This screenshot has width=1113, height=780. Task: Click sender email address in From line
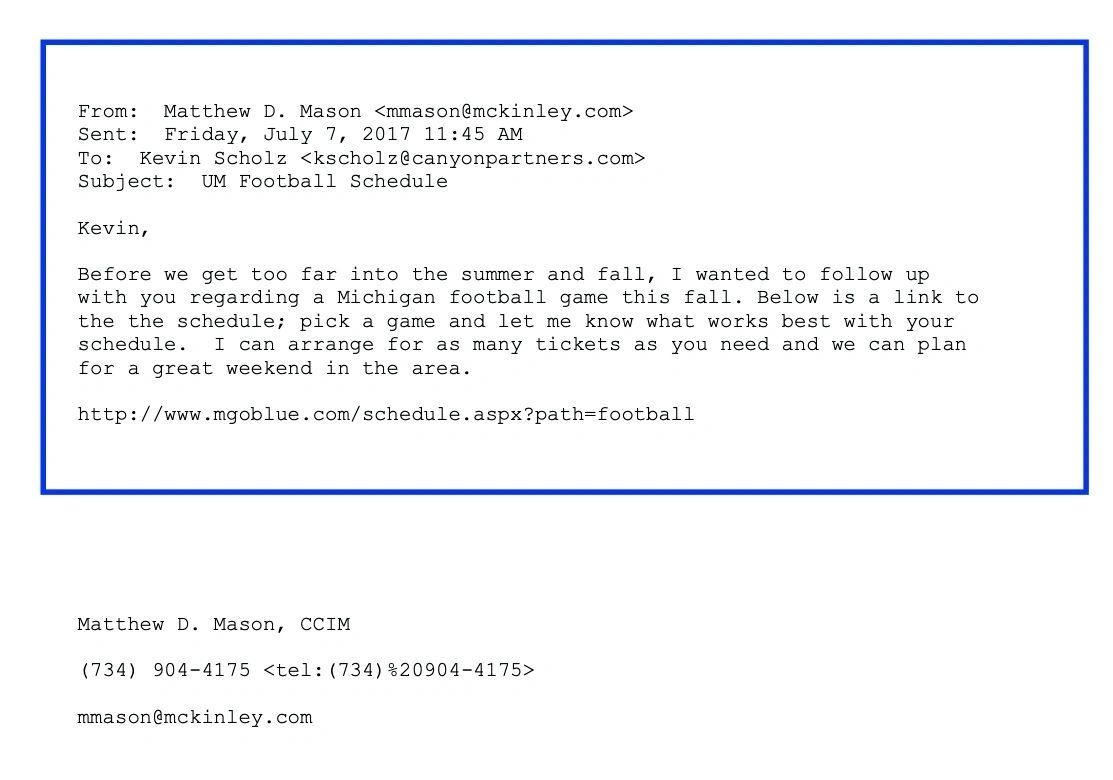coord(503,111)
